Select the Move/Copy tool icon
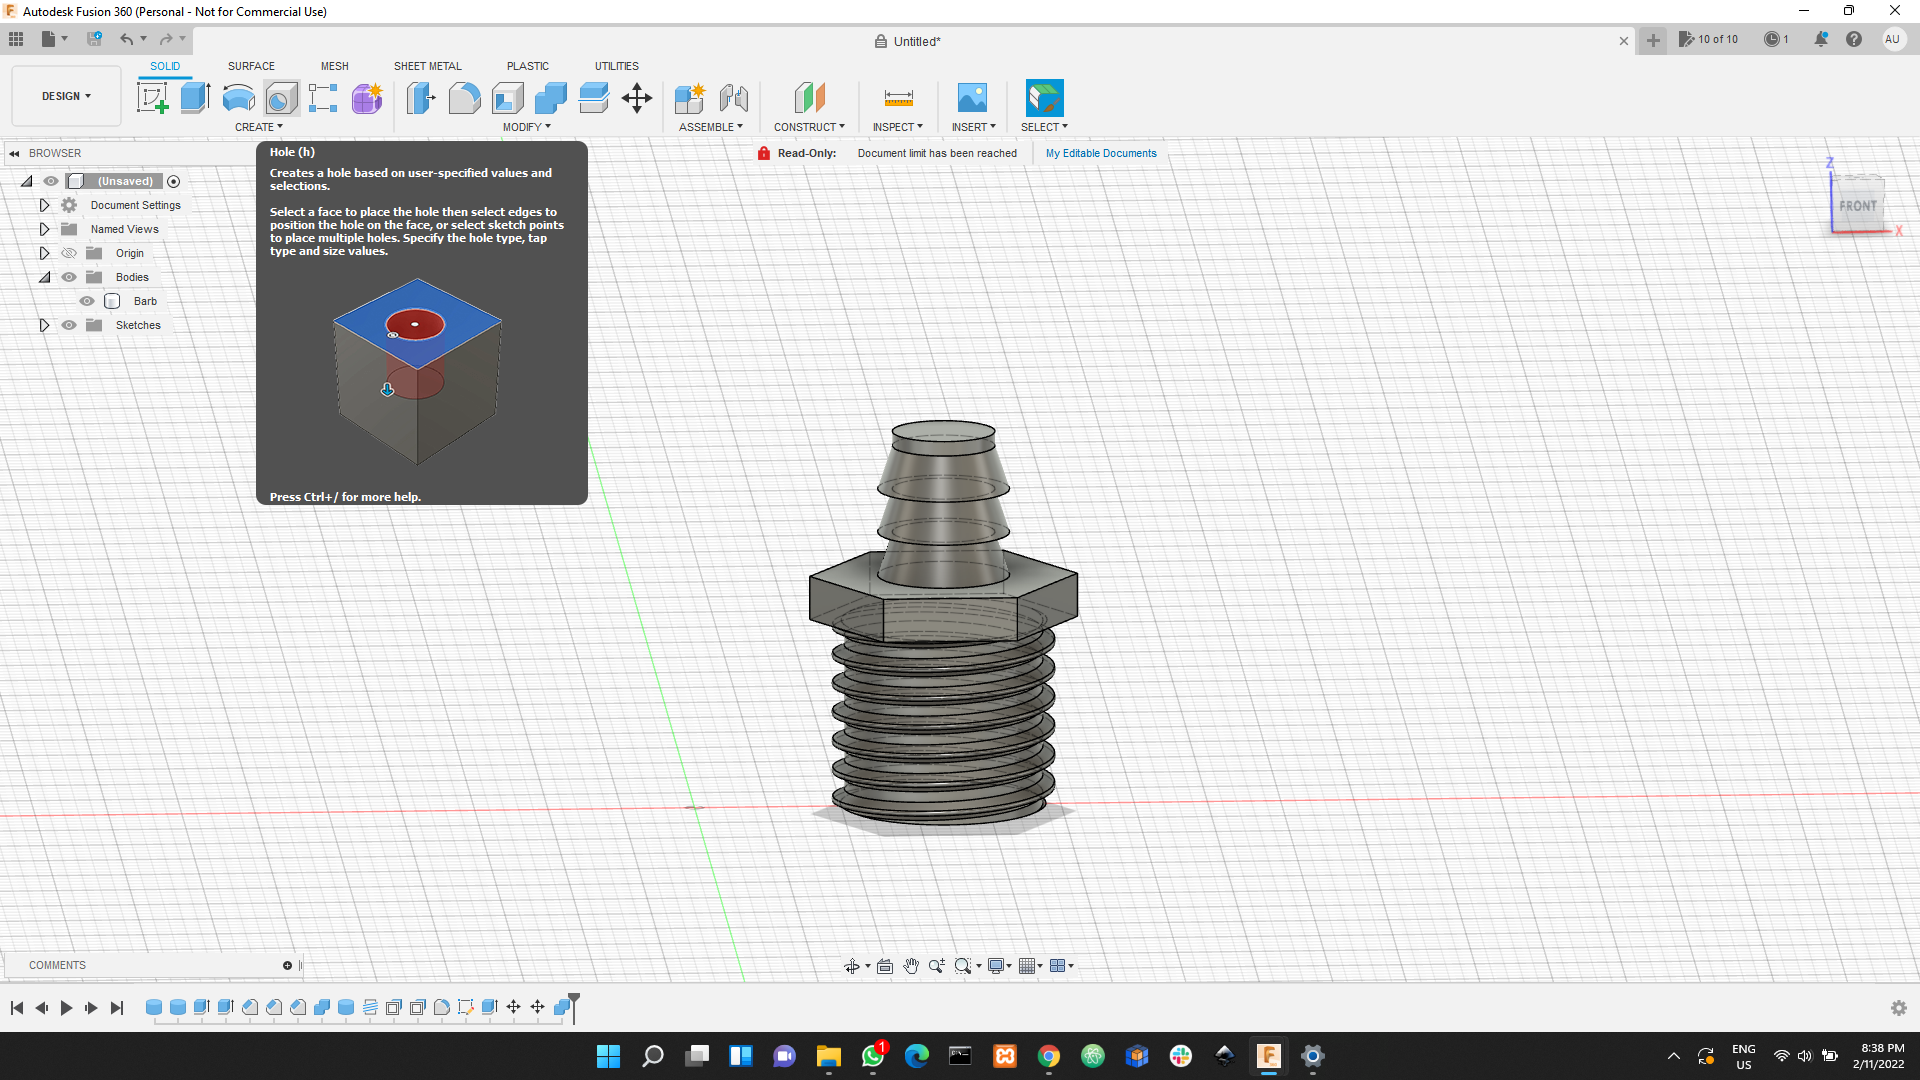Screen dimensions: 1920x1080 637,98
